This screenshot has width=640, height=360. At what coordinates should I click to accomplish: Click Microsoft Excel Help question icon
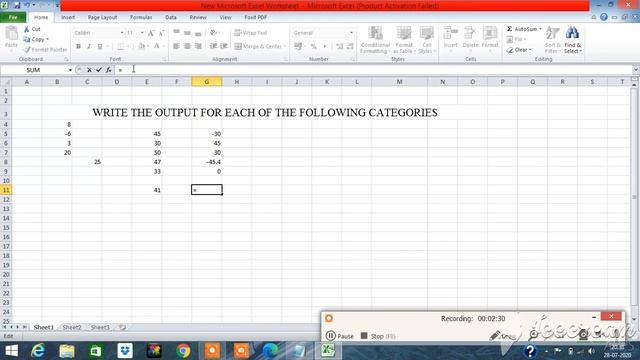[x=604, y=17]
